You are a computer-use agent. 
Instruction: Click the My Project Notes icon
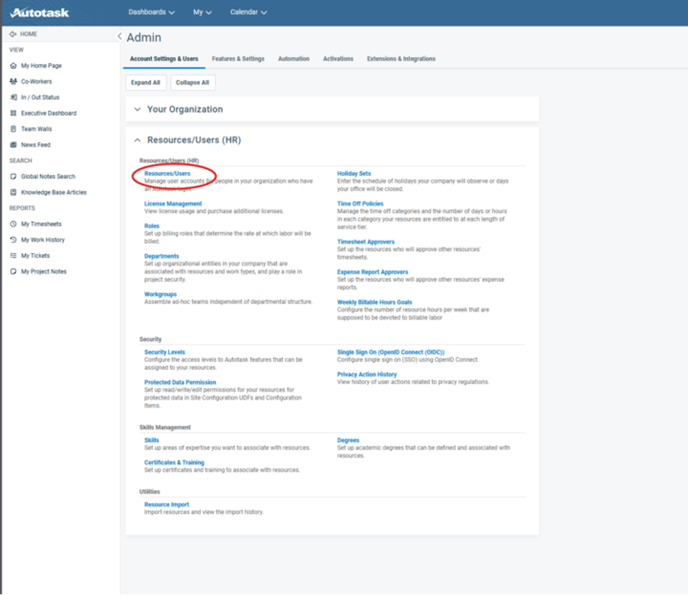click(13, 271)
